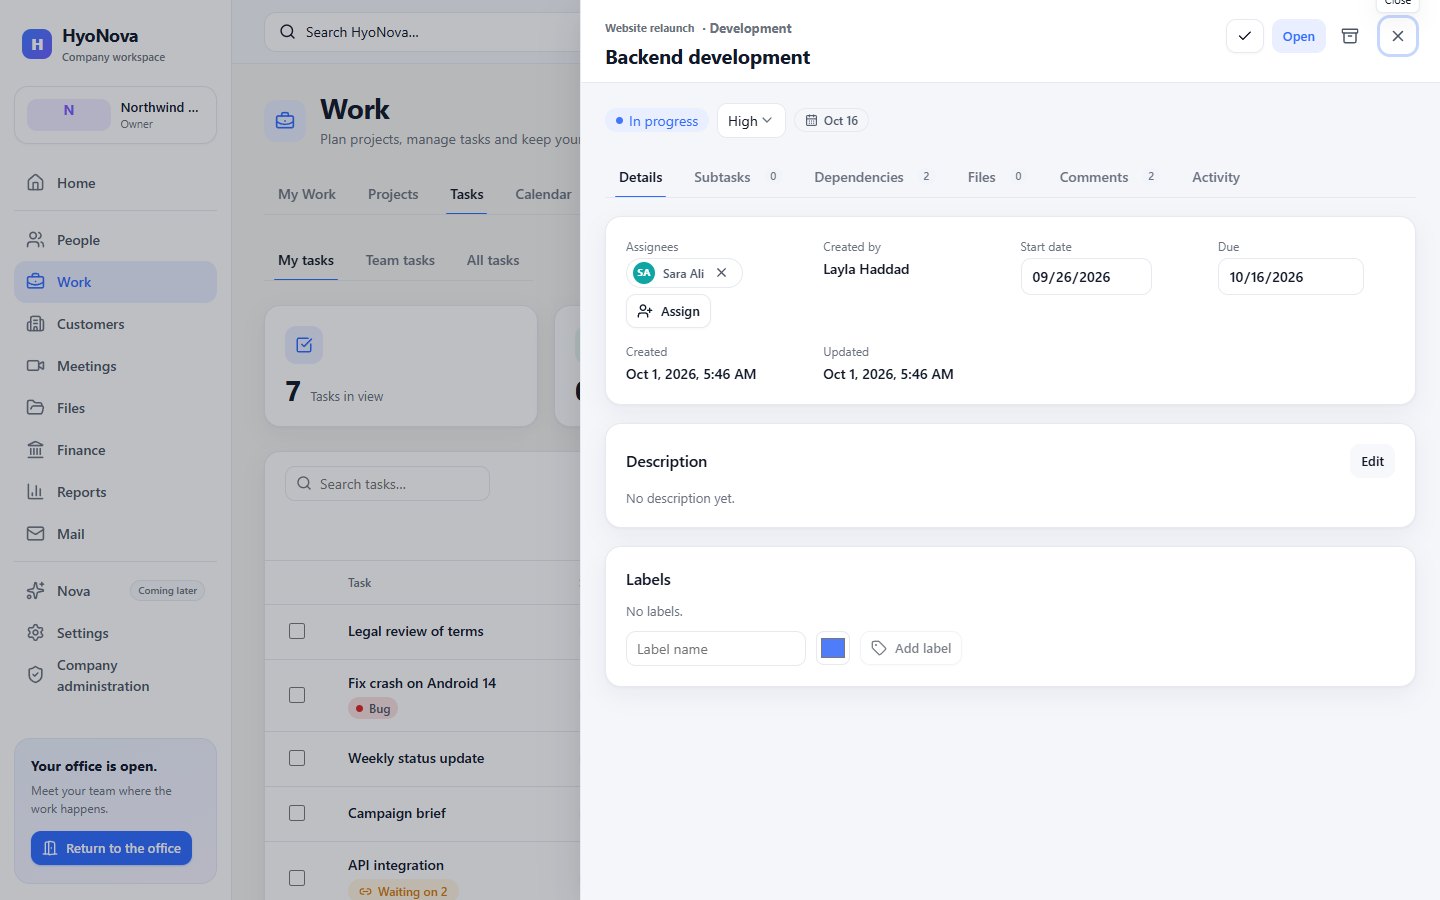Tick the Weekly status update checkbox
Image resolution: width=1440 pixels, height=900 pixels.
click(297, 758)
